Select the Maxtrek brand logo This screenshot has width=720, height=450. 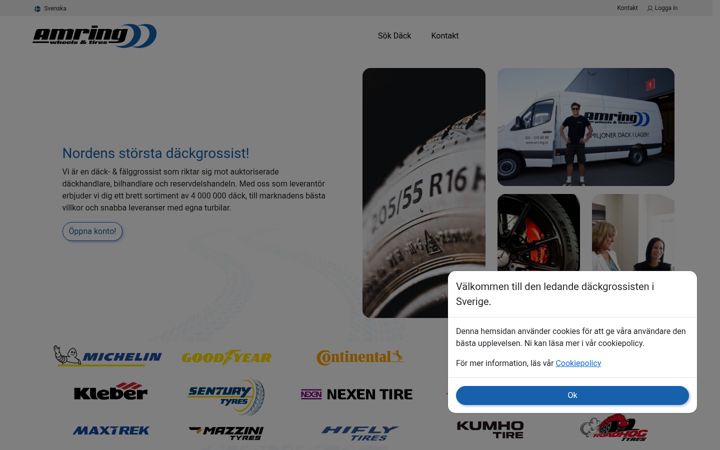coord(111,431)
